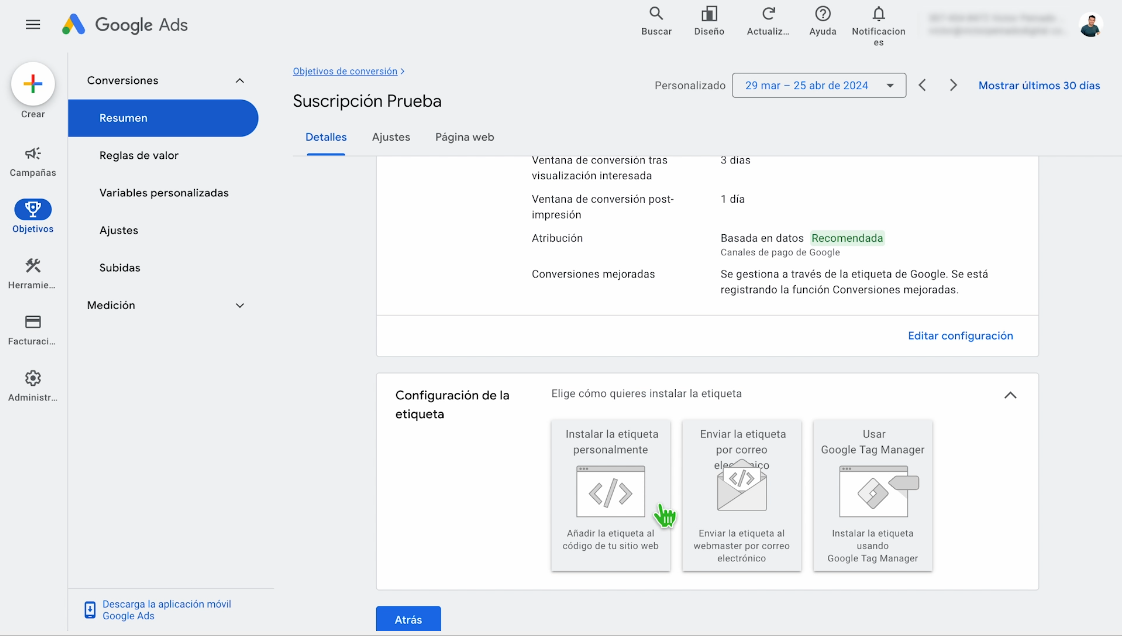1122x636 pixels.
Task: Click 'Canales de pago de Google' text
Action: click(x=780, y=253)
